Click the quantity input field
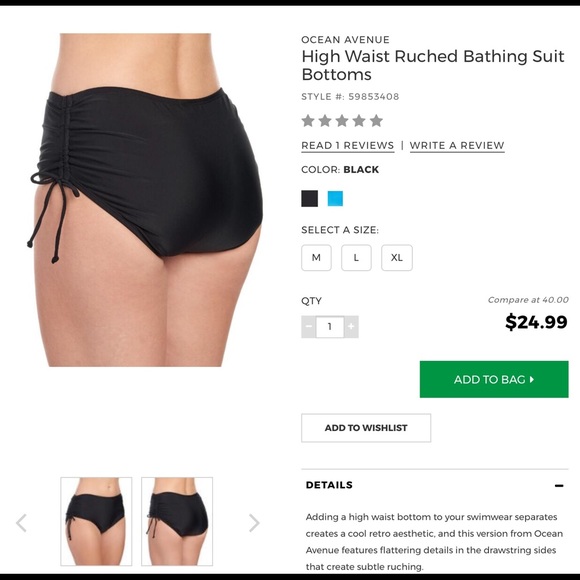This screenshot has height=580, width=580. click(330, 327)
